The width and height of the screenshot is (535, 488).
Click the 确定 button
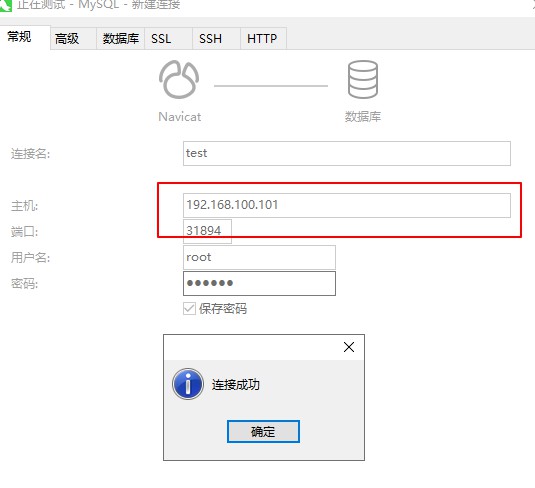pyautogui.click(x=263, y=431)
